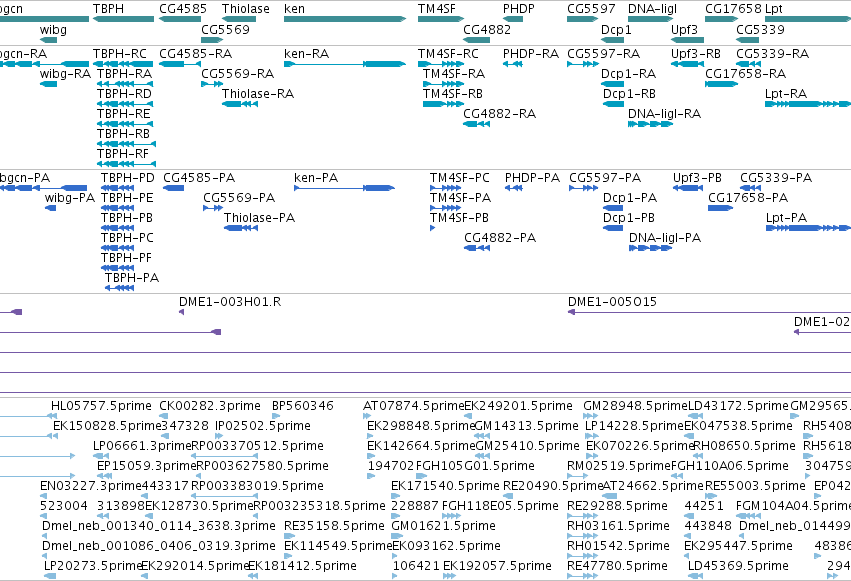
Task: Select protein TBPH-PD
Action: pyautogui.click(x=117, y=188)
